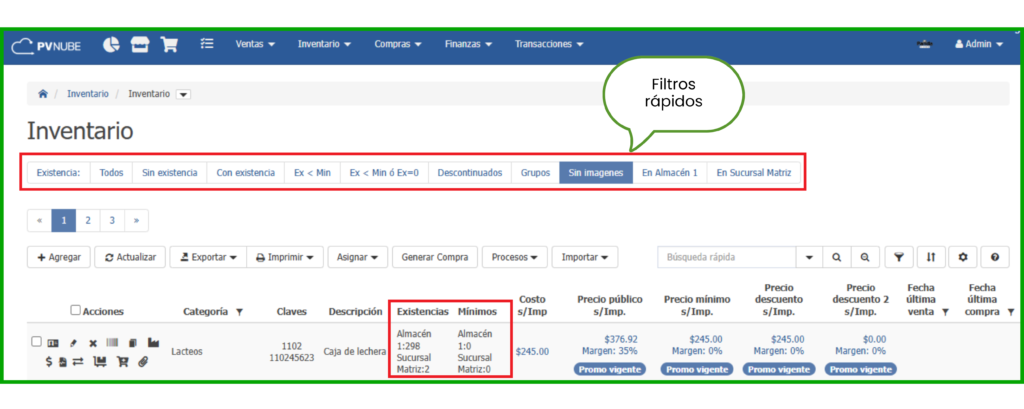Image resolution: width=1024 pixels, height=409 pixels.
Task: Open the Asignar dropdown
Action: [358, 257]
